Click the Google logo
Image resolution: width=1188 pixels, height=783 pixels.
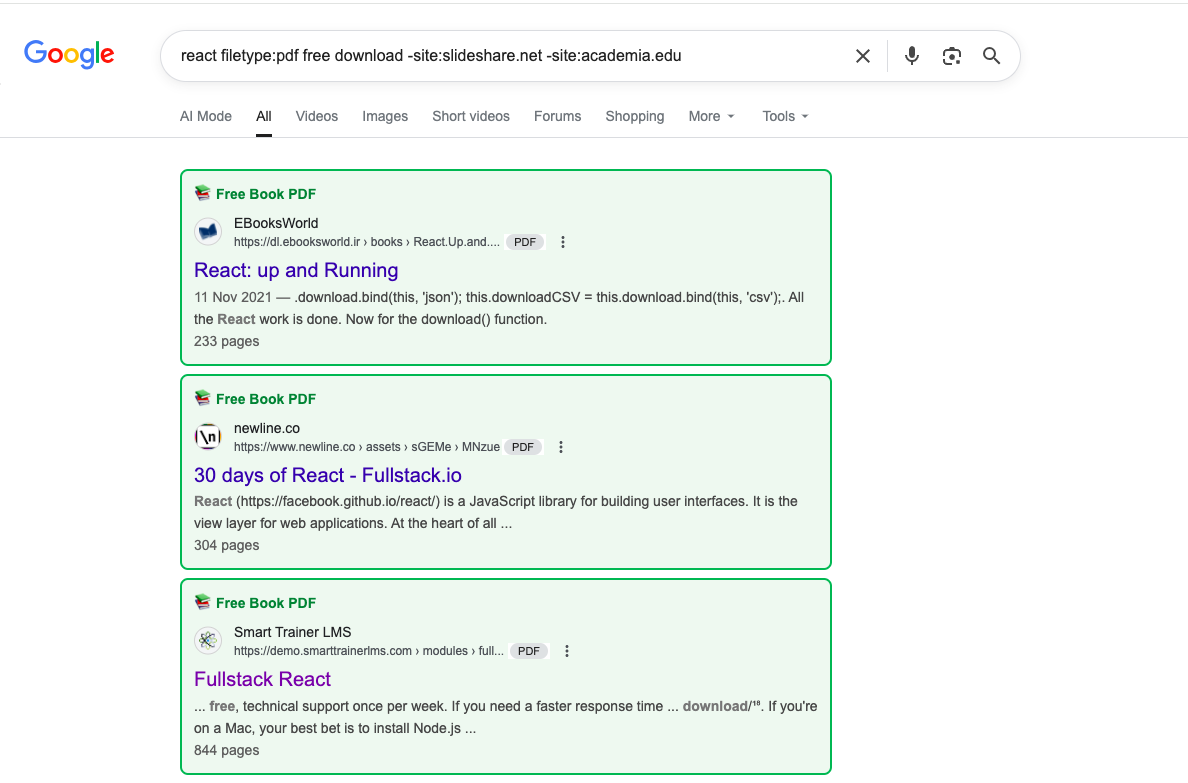[69, 55]
